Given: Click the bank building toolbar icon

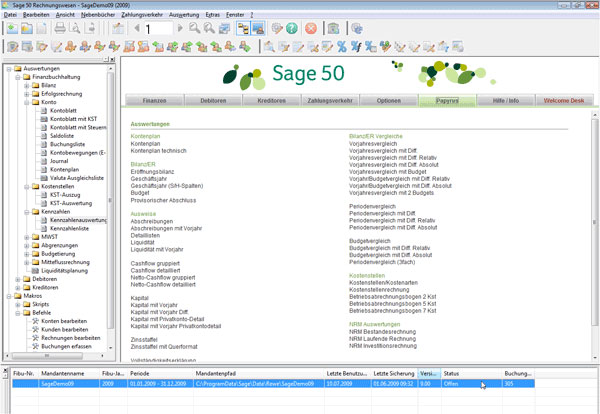Looking at the screenshot, I should click(333, 28).
